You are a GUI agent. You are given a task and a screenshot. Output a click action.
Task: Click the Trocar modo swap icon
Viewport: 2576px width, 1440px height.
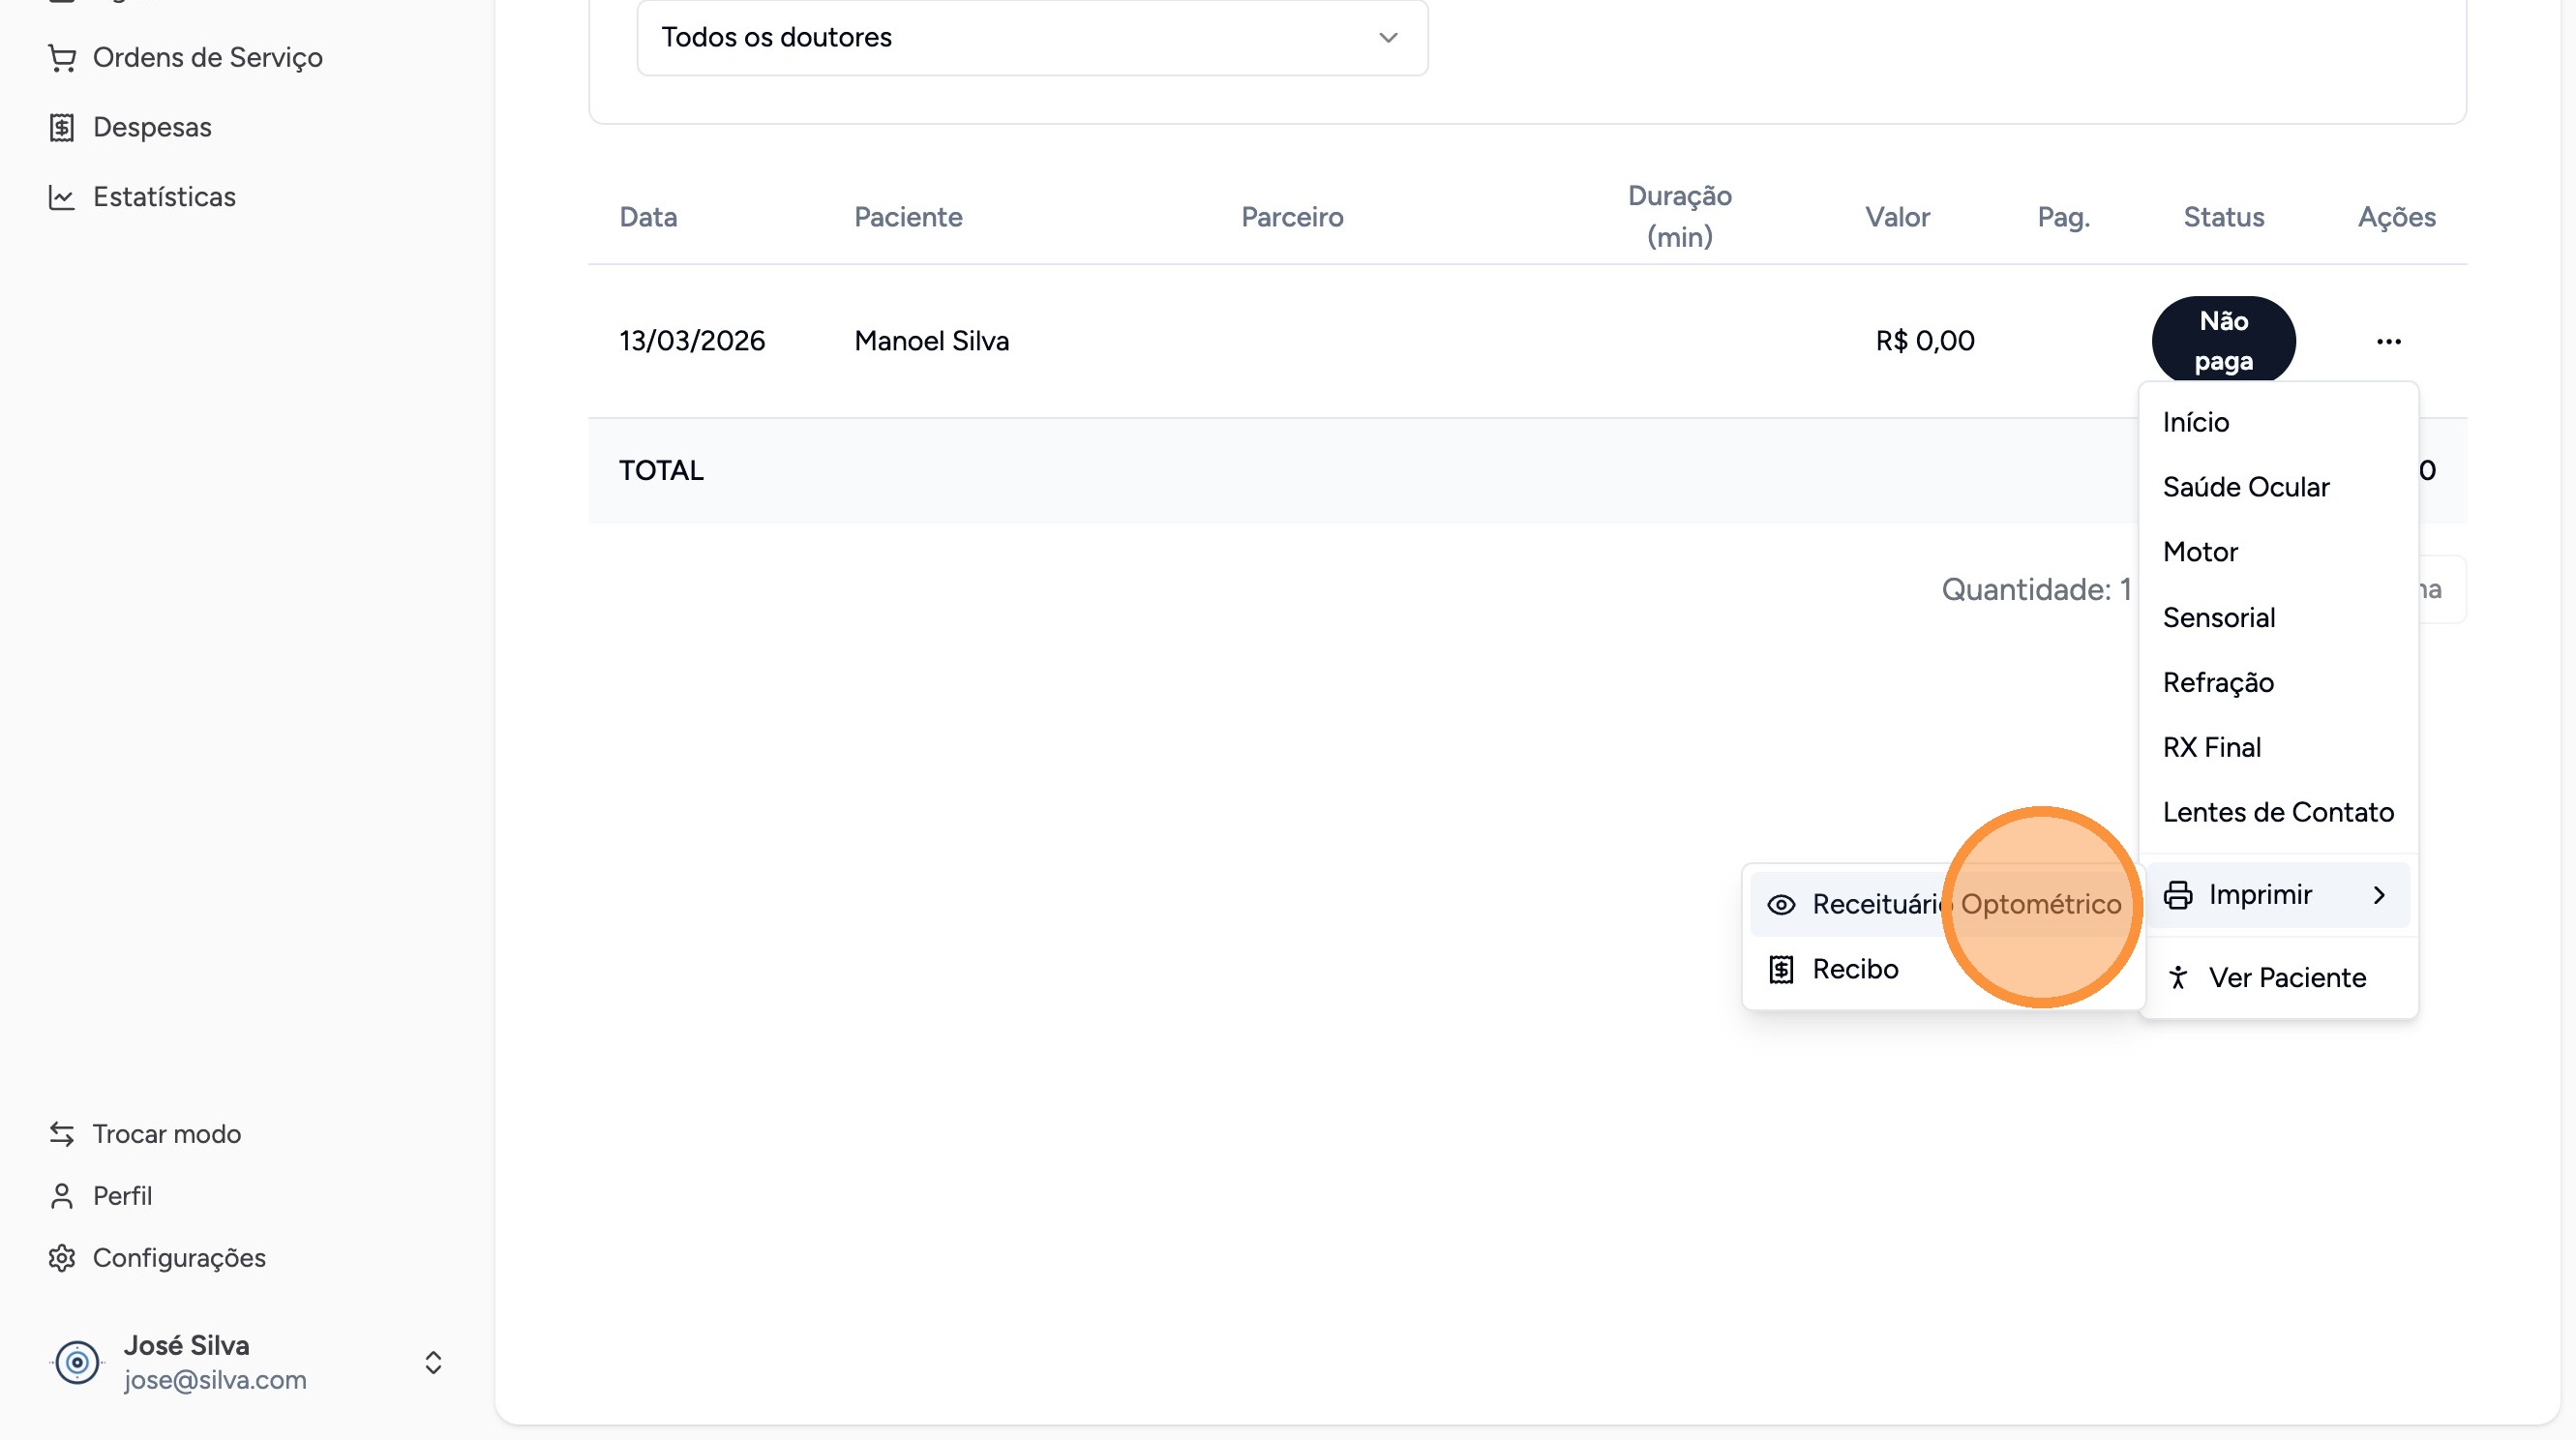(x=62, y=1134)
